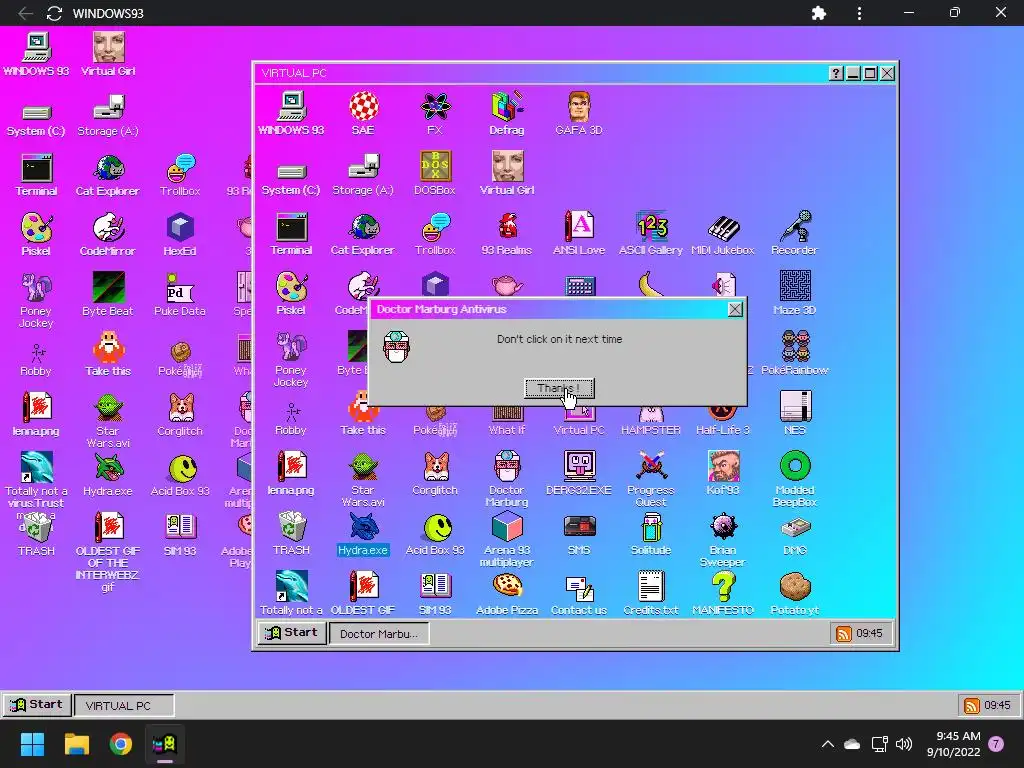Launch NES emulator icon in Virtual PC
The height and width of the screenshot is (768, 1024).
coord(794,413)
